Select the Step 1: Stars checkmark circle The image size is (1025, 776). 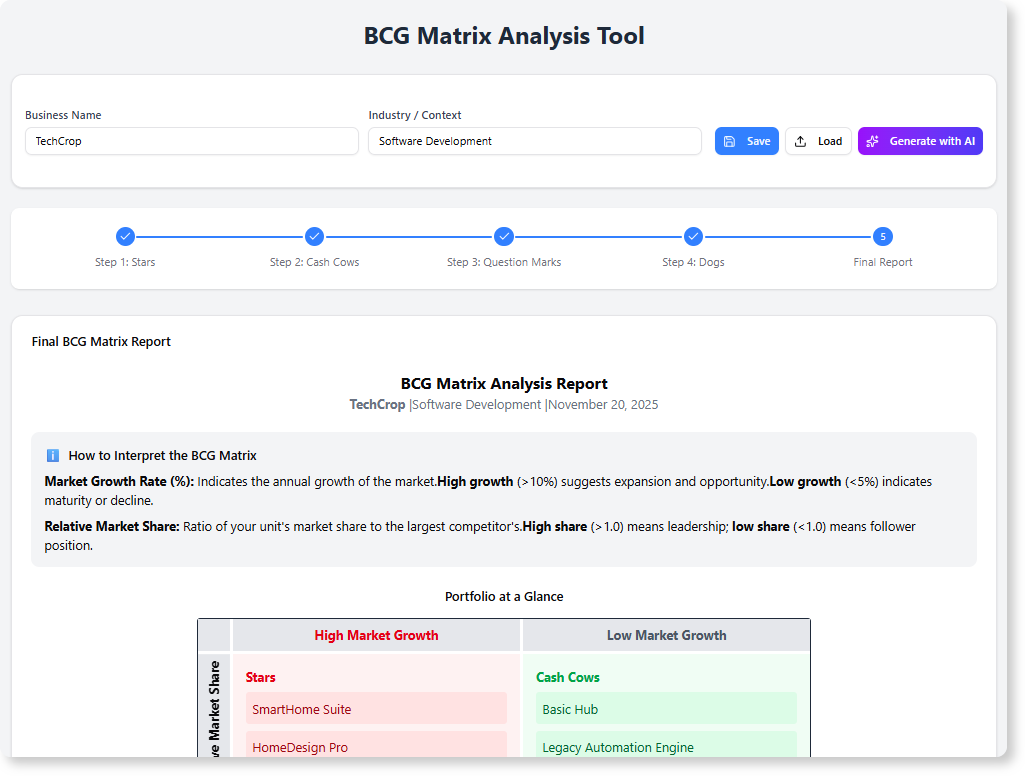click(x=125, y=237)
